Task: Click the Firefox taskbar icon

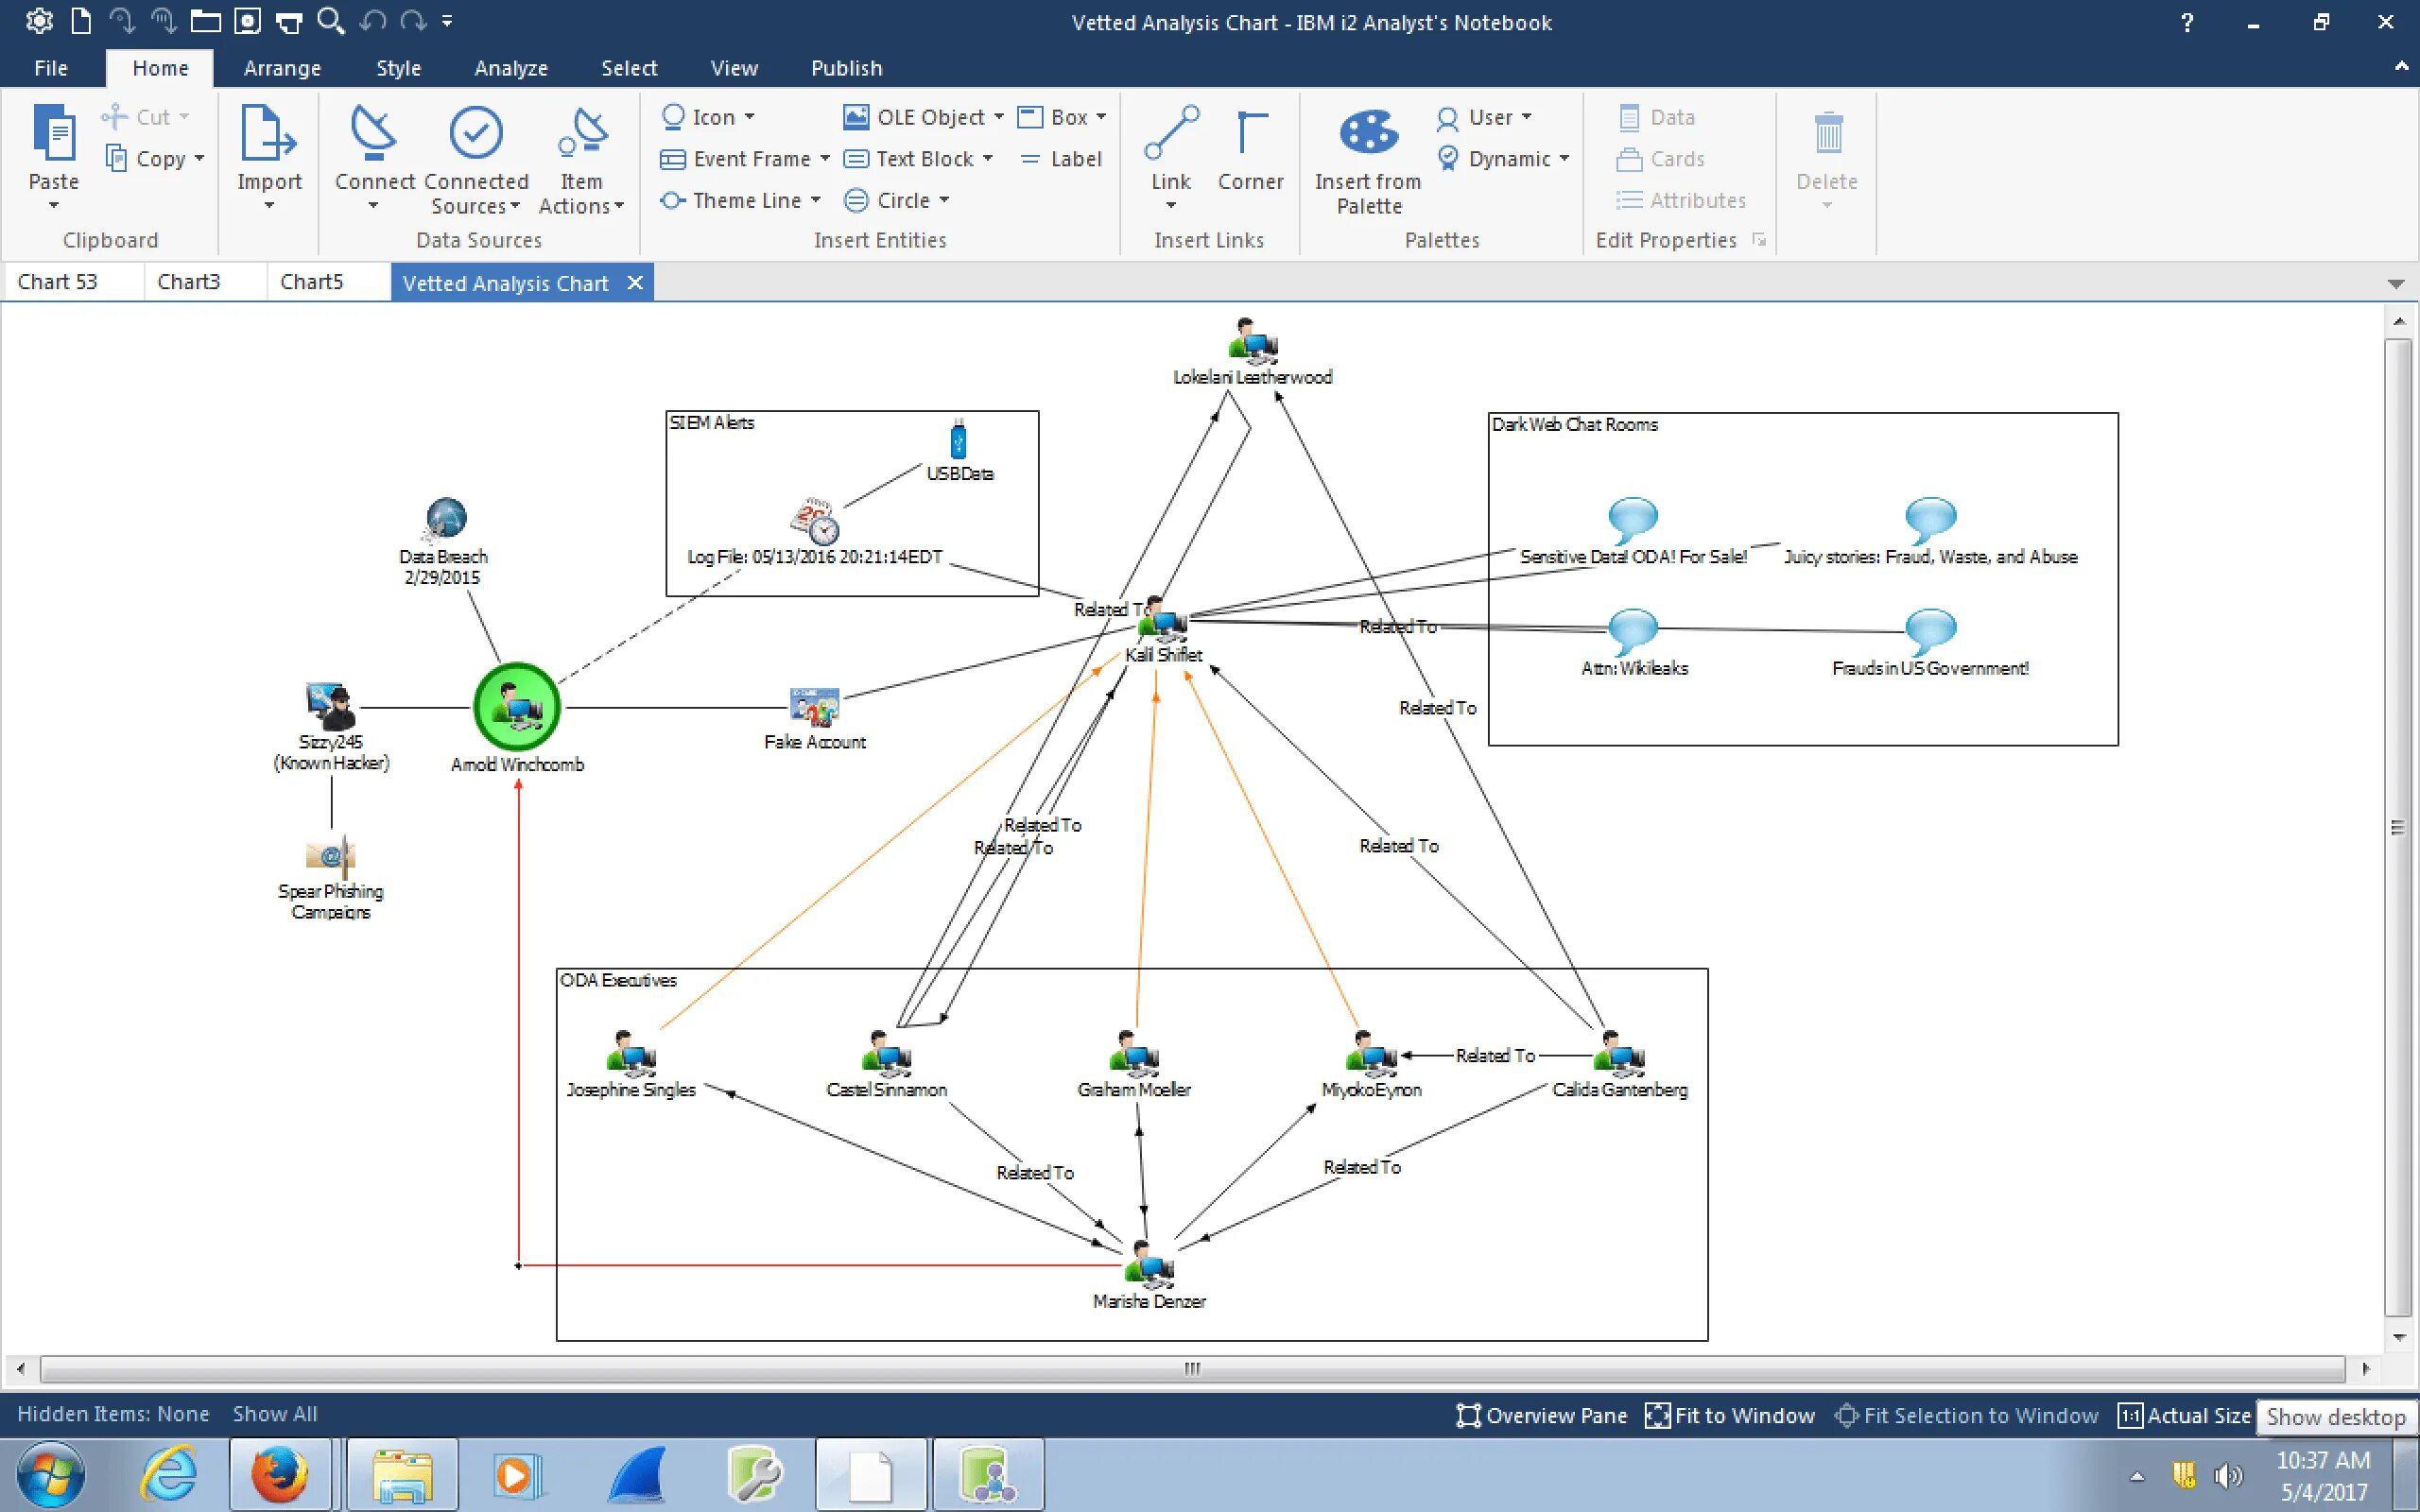Action: [279, 1474]
